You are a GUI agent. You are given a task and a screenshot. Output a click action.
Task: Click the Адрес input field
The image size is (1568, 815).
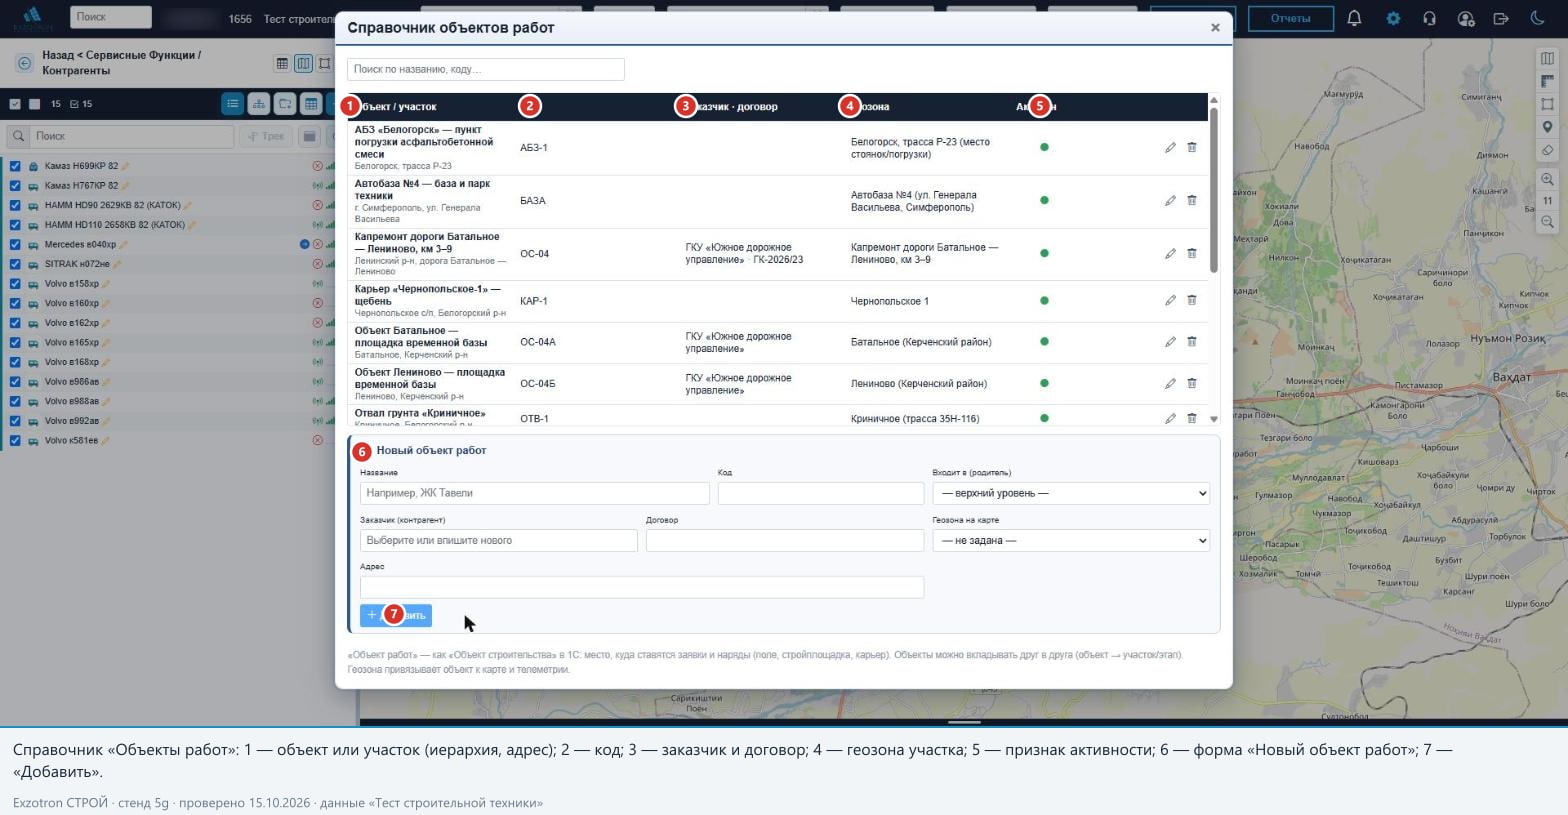(642, 587)
